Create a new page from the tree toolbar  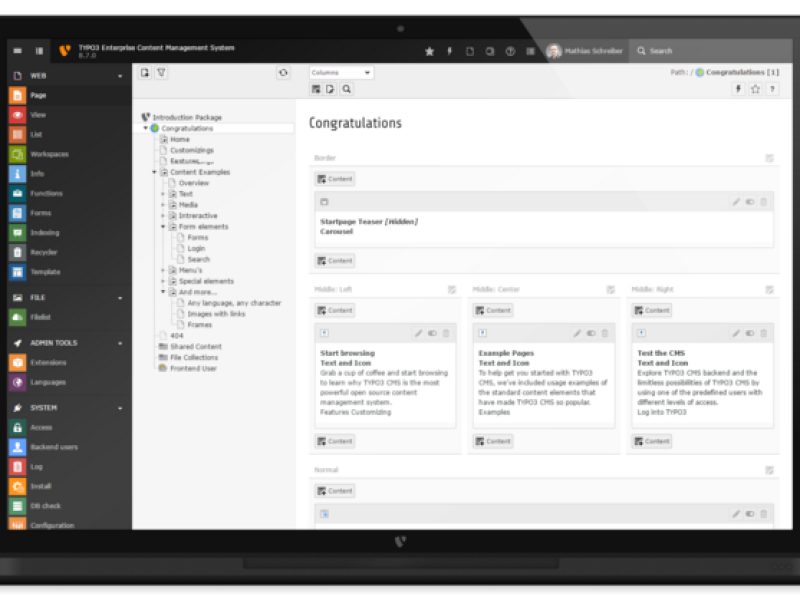(x=145, y=72)
